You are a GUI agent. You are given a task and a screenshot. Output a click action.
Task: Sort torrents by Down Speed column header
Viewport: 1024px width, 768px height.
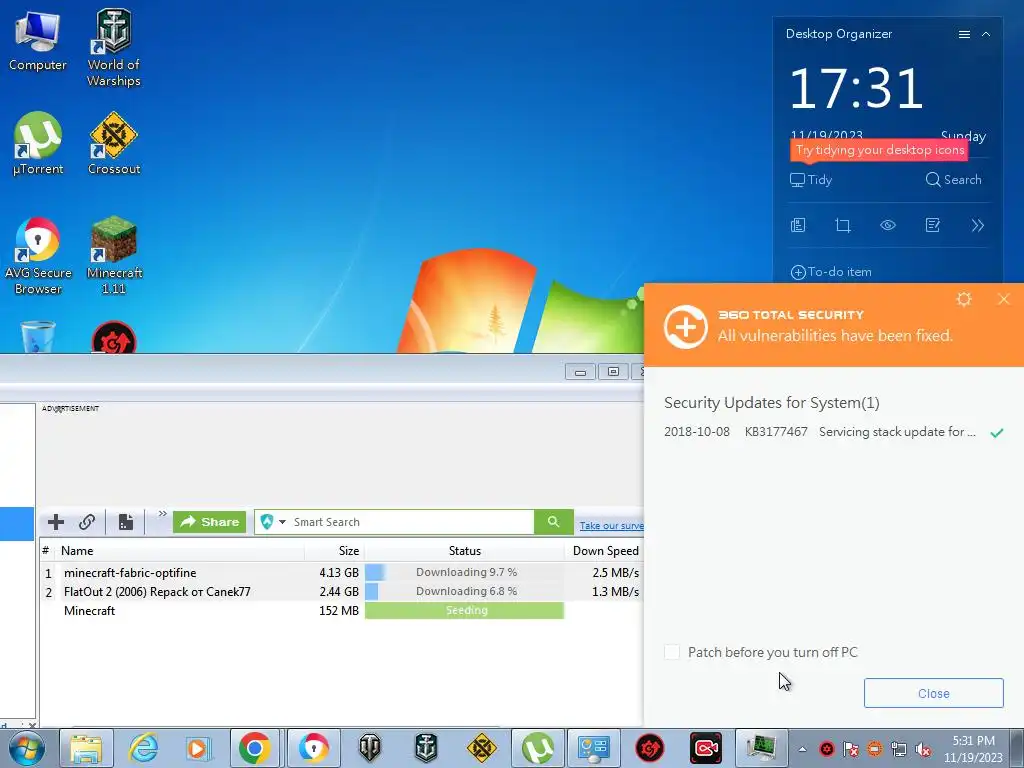point(605,551)
